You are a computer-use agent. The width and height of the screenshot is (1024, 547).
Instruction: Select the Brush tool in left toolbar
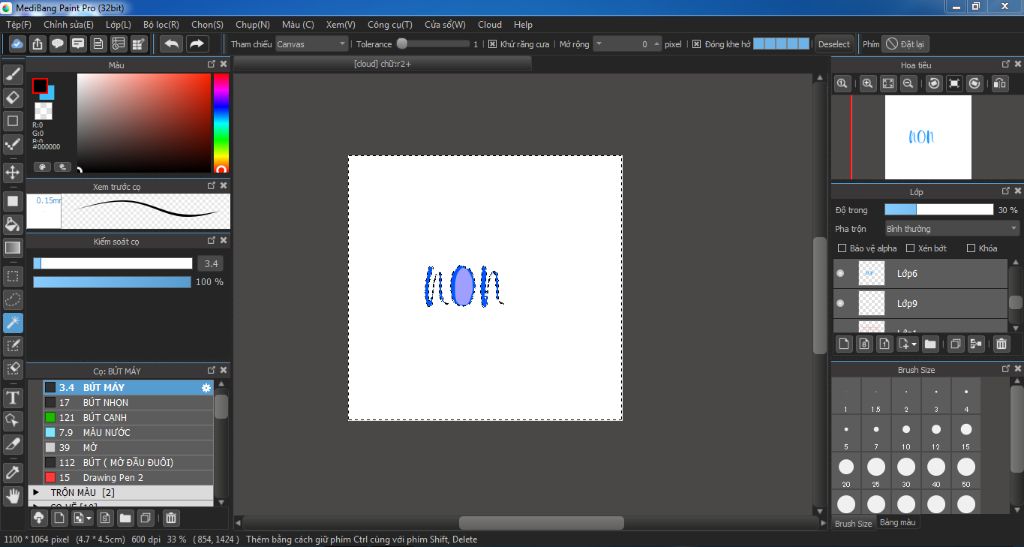coord(12,74)
